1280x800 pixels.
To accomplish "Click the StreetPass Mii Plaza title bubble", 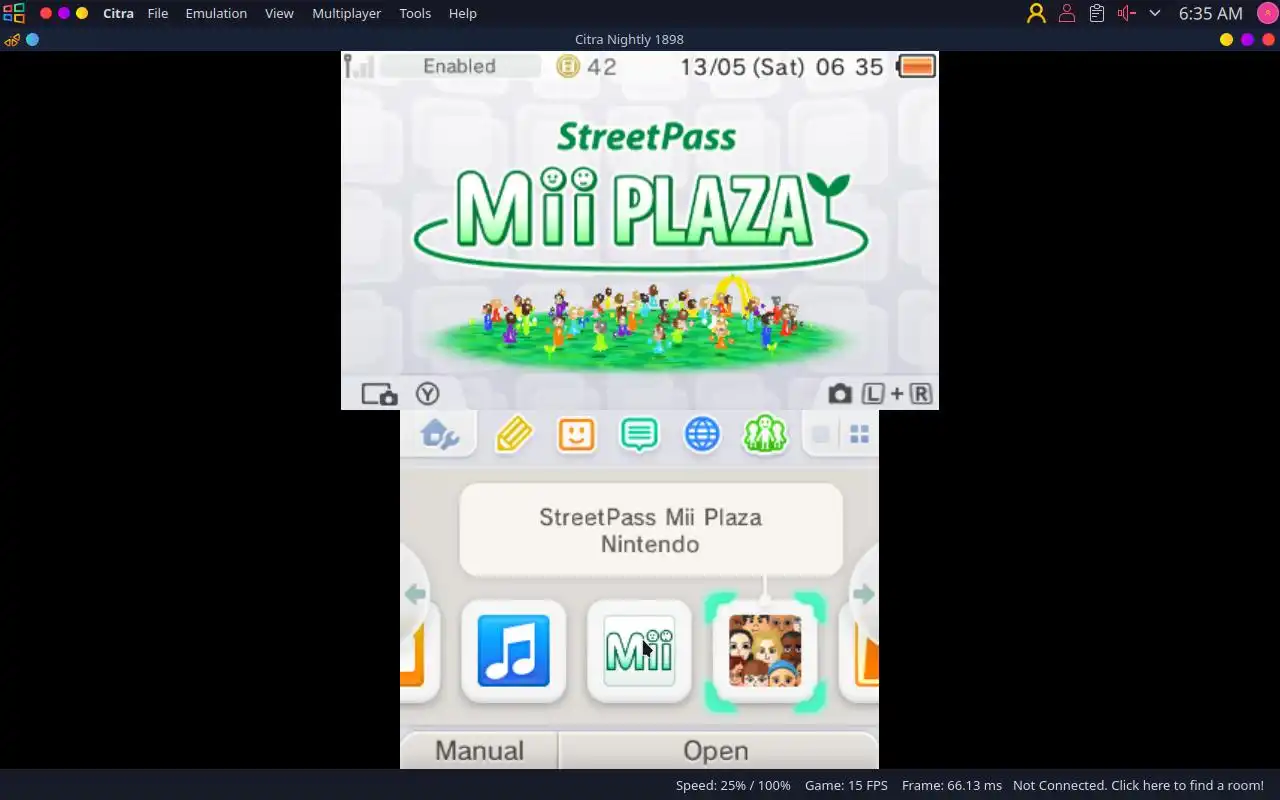I will pos(651,530).
